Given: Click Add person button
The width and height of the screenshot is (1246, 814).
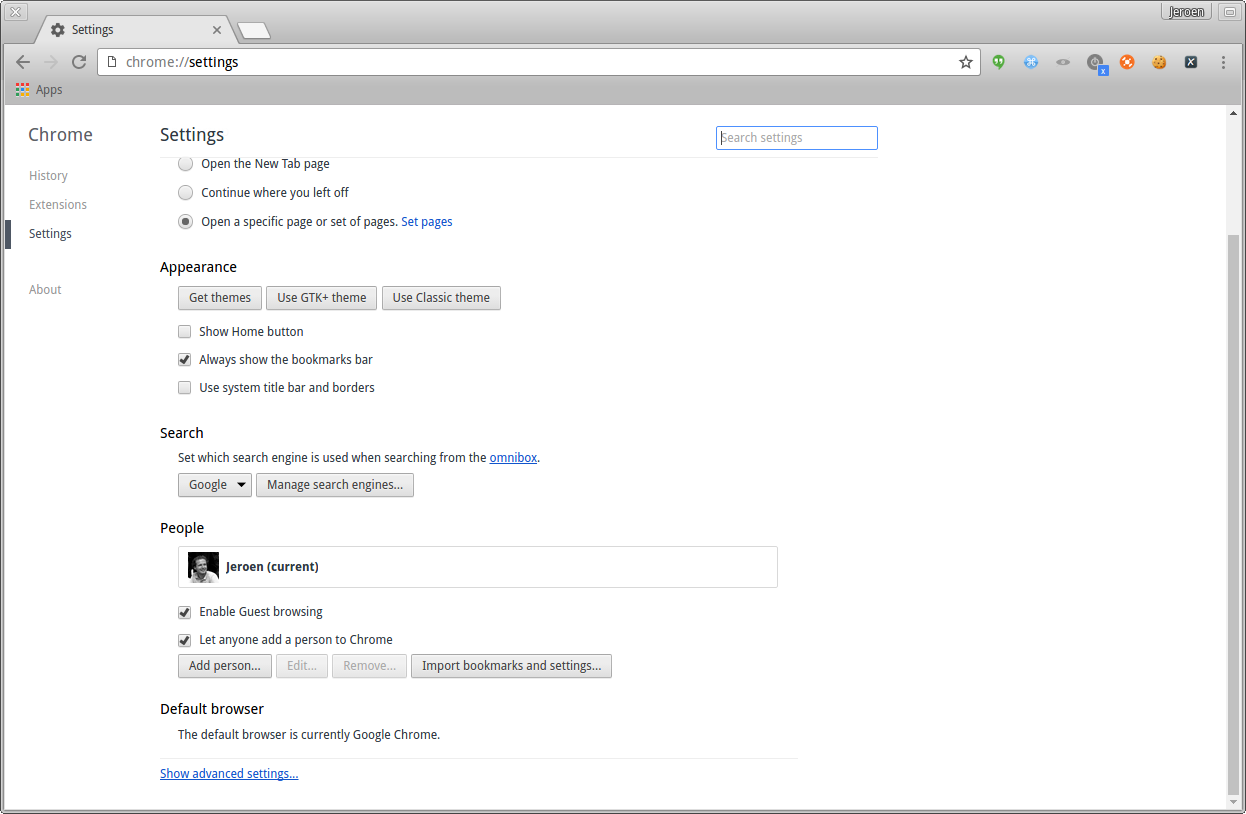Looking at the screenshot, I should pyautogui.click(x=225, y=666).
